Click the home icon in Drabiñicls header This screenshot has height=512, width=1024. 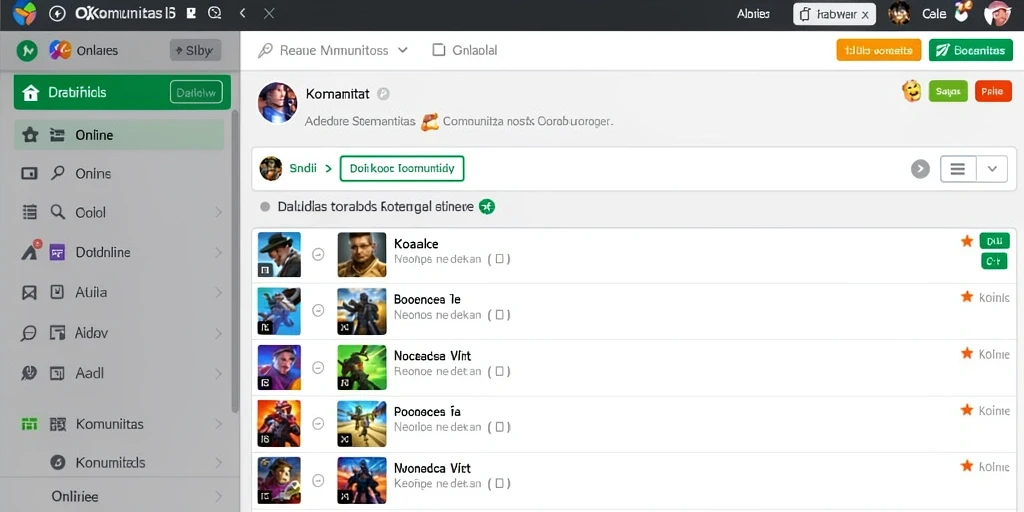(30, 93)
